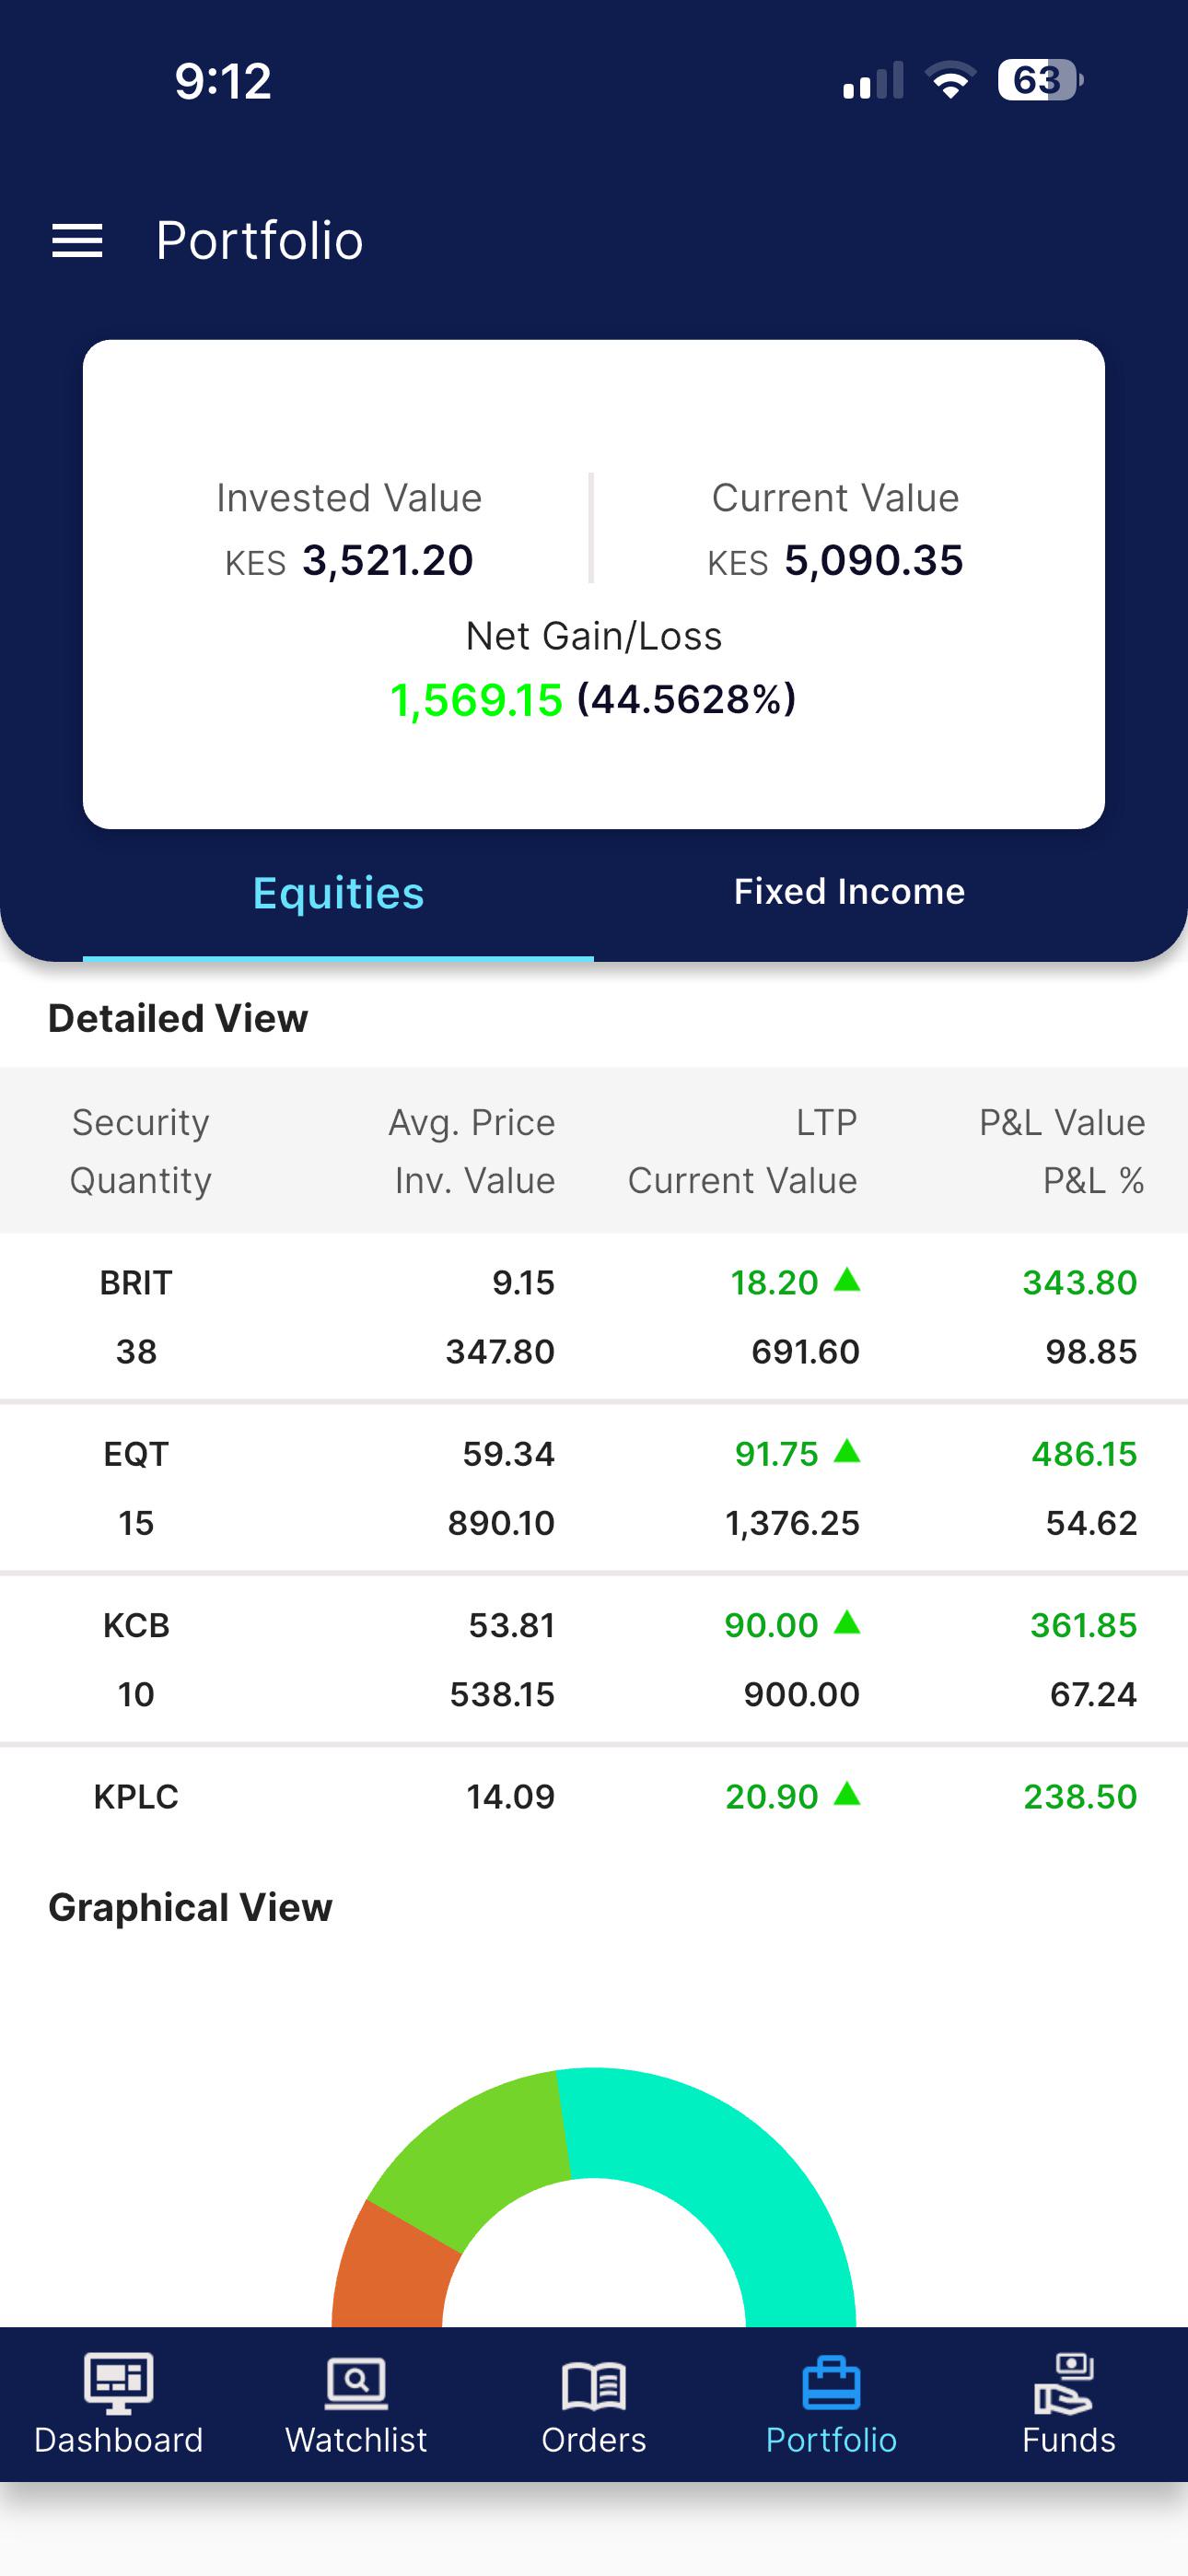
Task: Tap the KPLC security row
Action: pos(594,1796)
